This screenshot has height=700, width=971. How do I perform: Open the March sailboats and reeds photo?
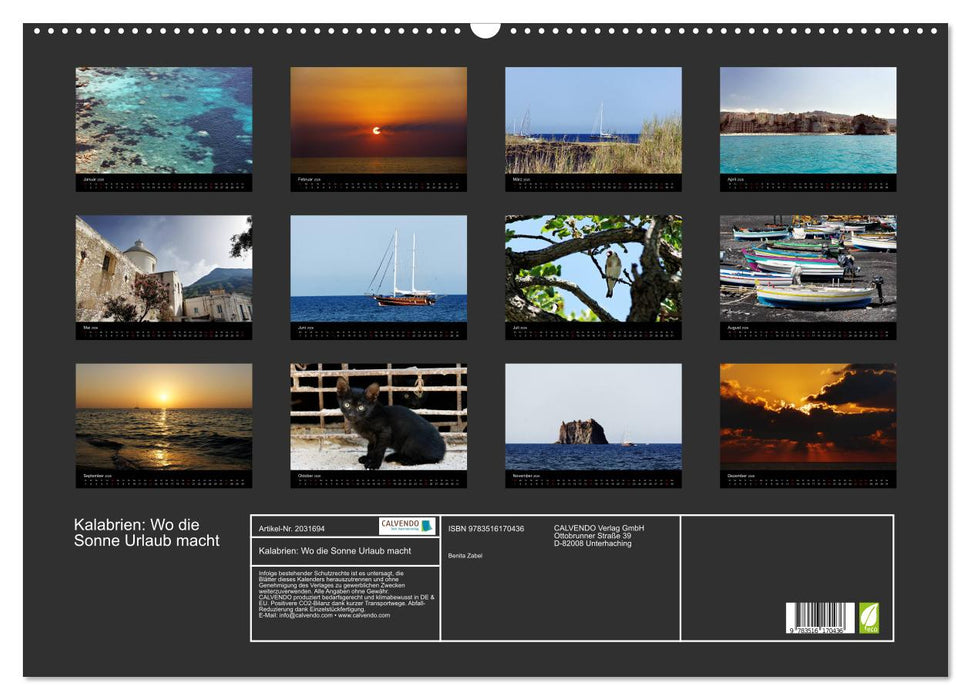(x=593, y=121)
